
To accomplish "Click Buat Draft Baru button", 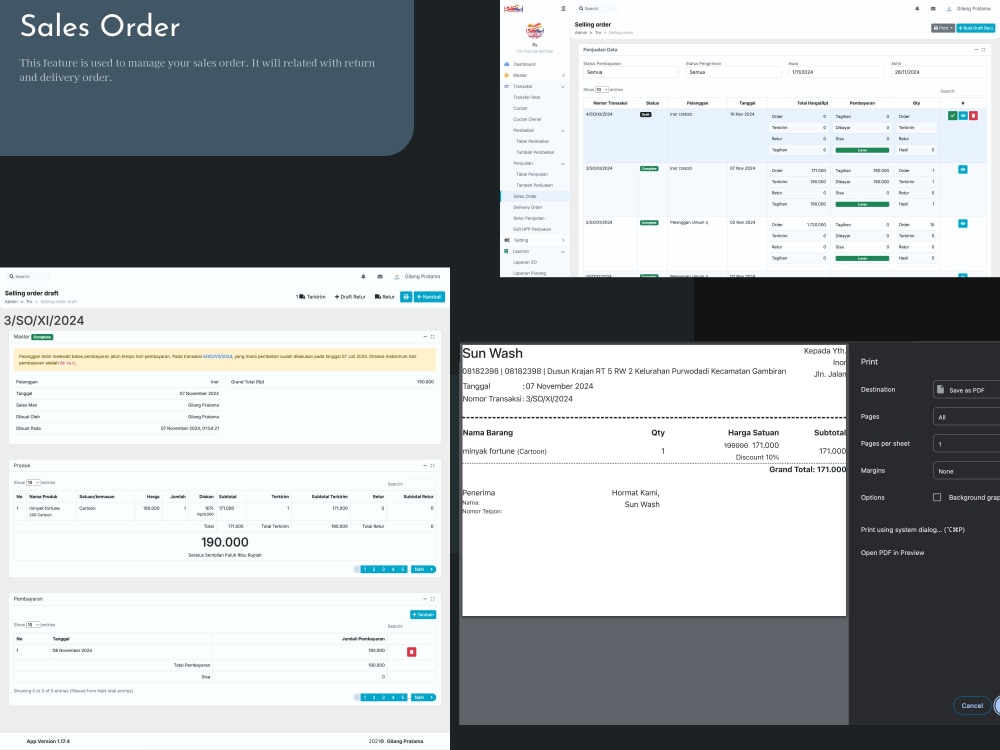I will click(x=976, y=28).
